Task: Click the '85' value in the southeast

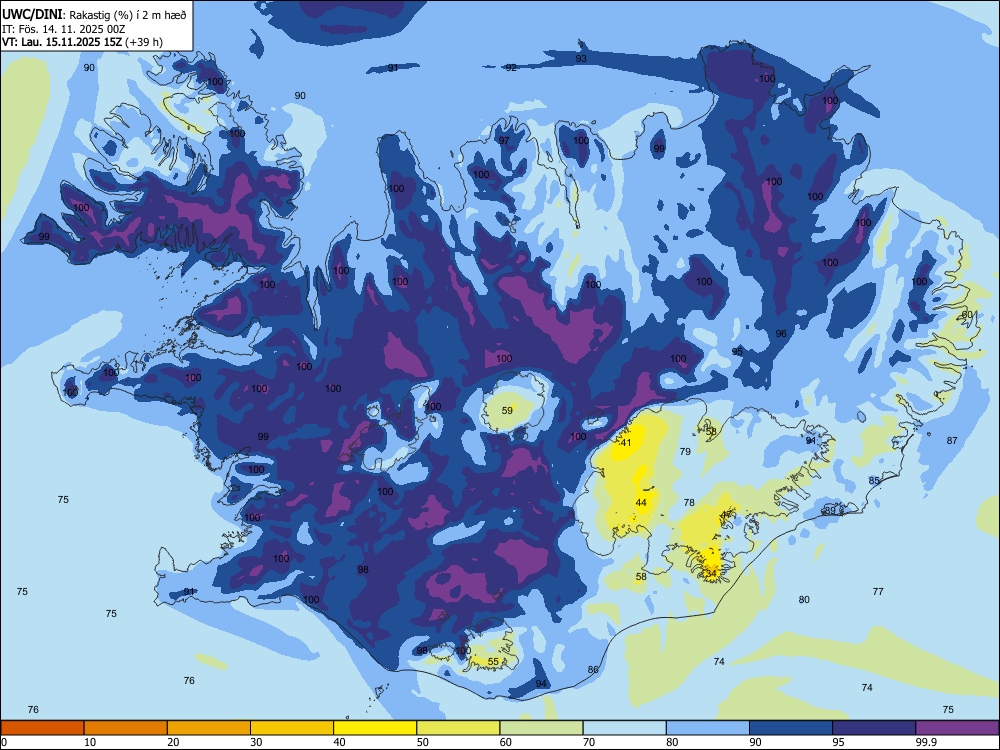Action: [874, 480]
